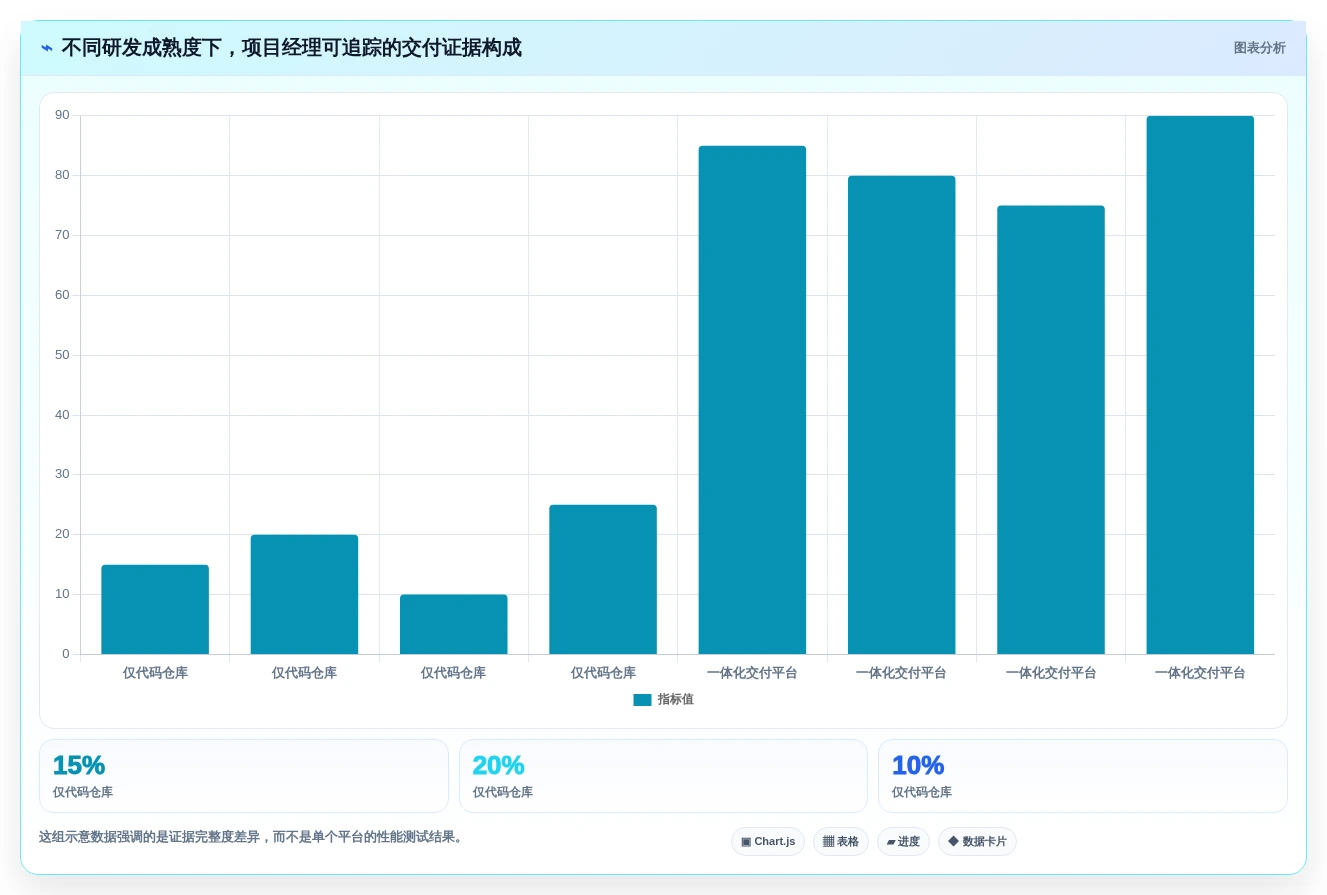The image size is (1327, 895).
Task: Click the y-axis label 90
Action: (62, 115)
